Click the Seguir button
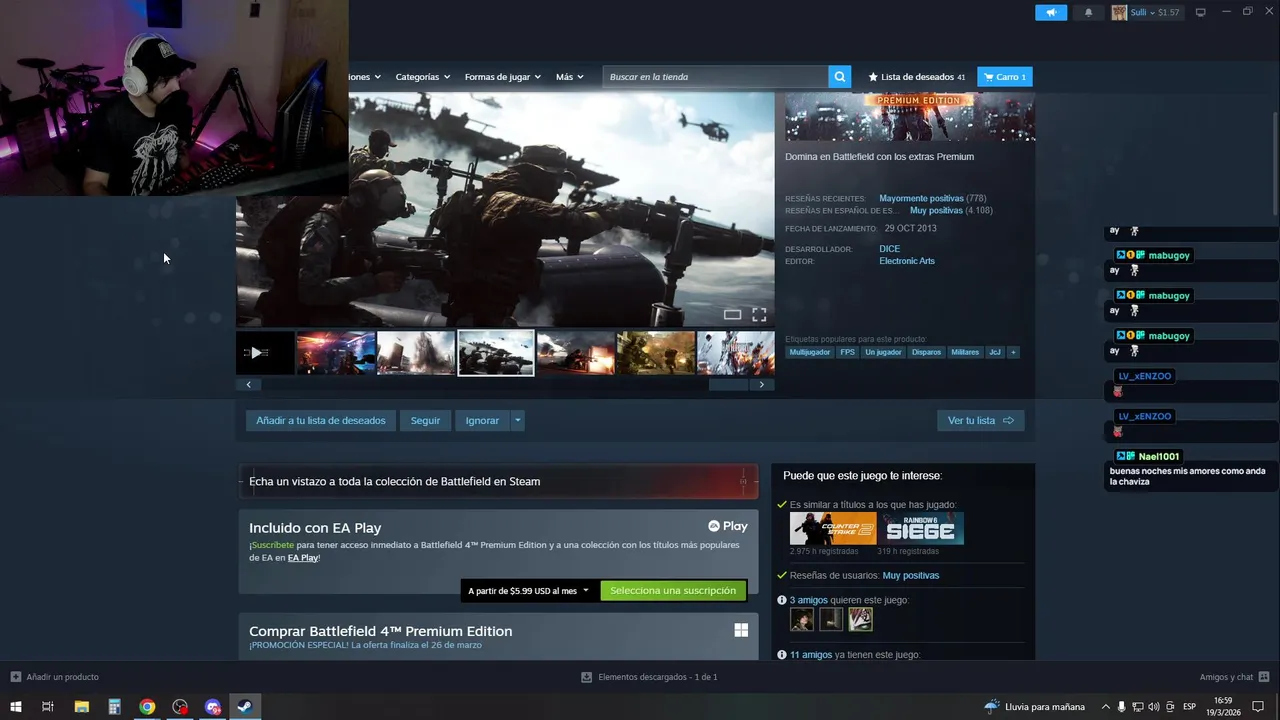 coord(425,420)
